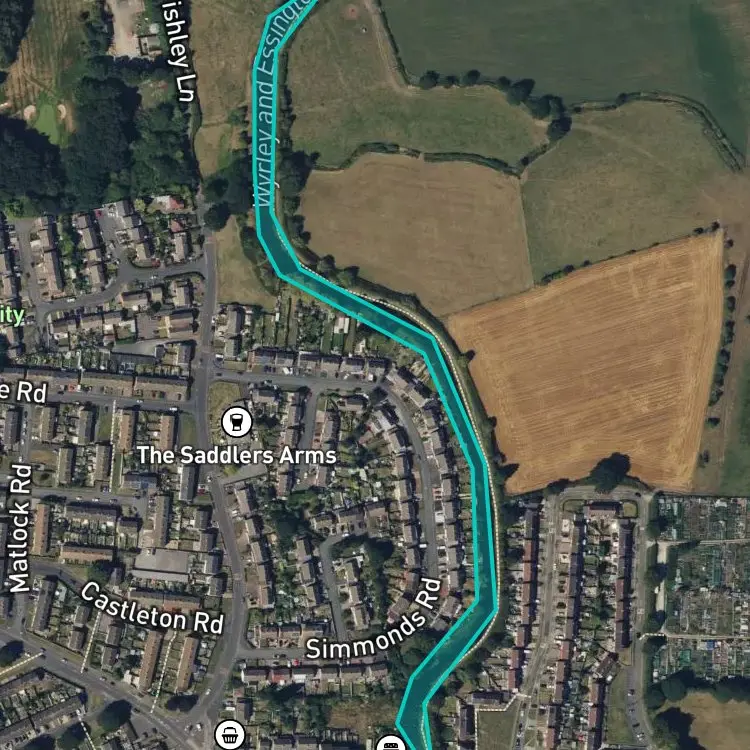Select the shopping basket store marker

pos(230,735)
